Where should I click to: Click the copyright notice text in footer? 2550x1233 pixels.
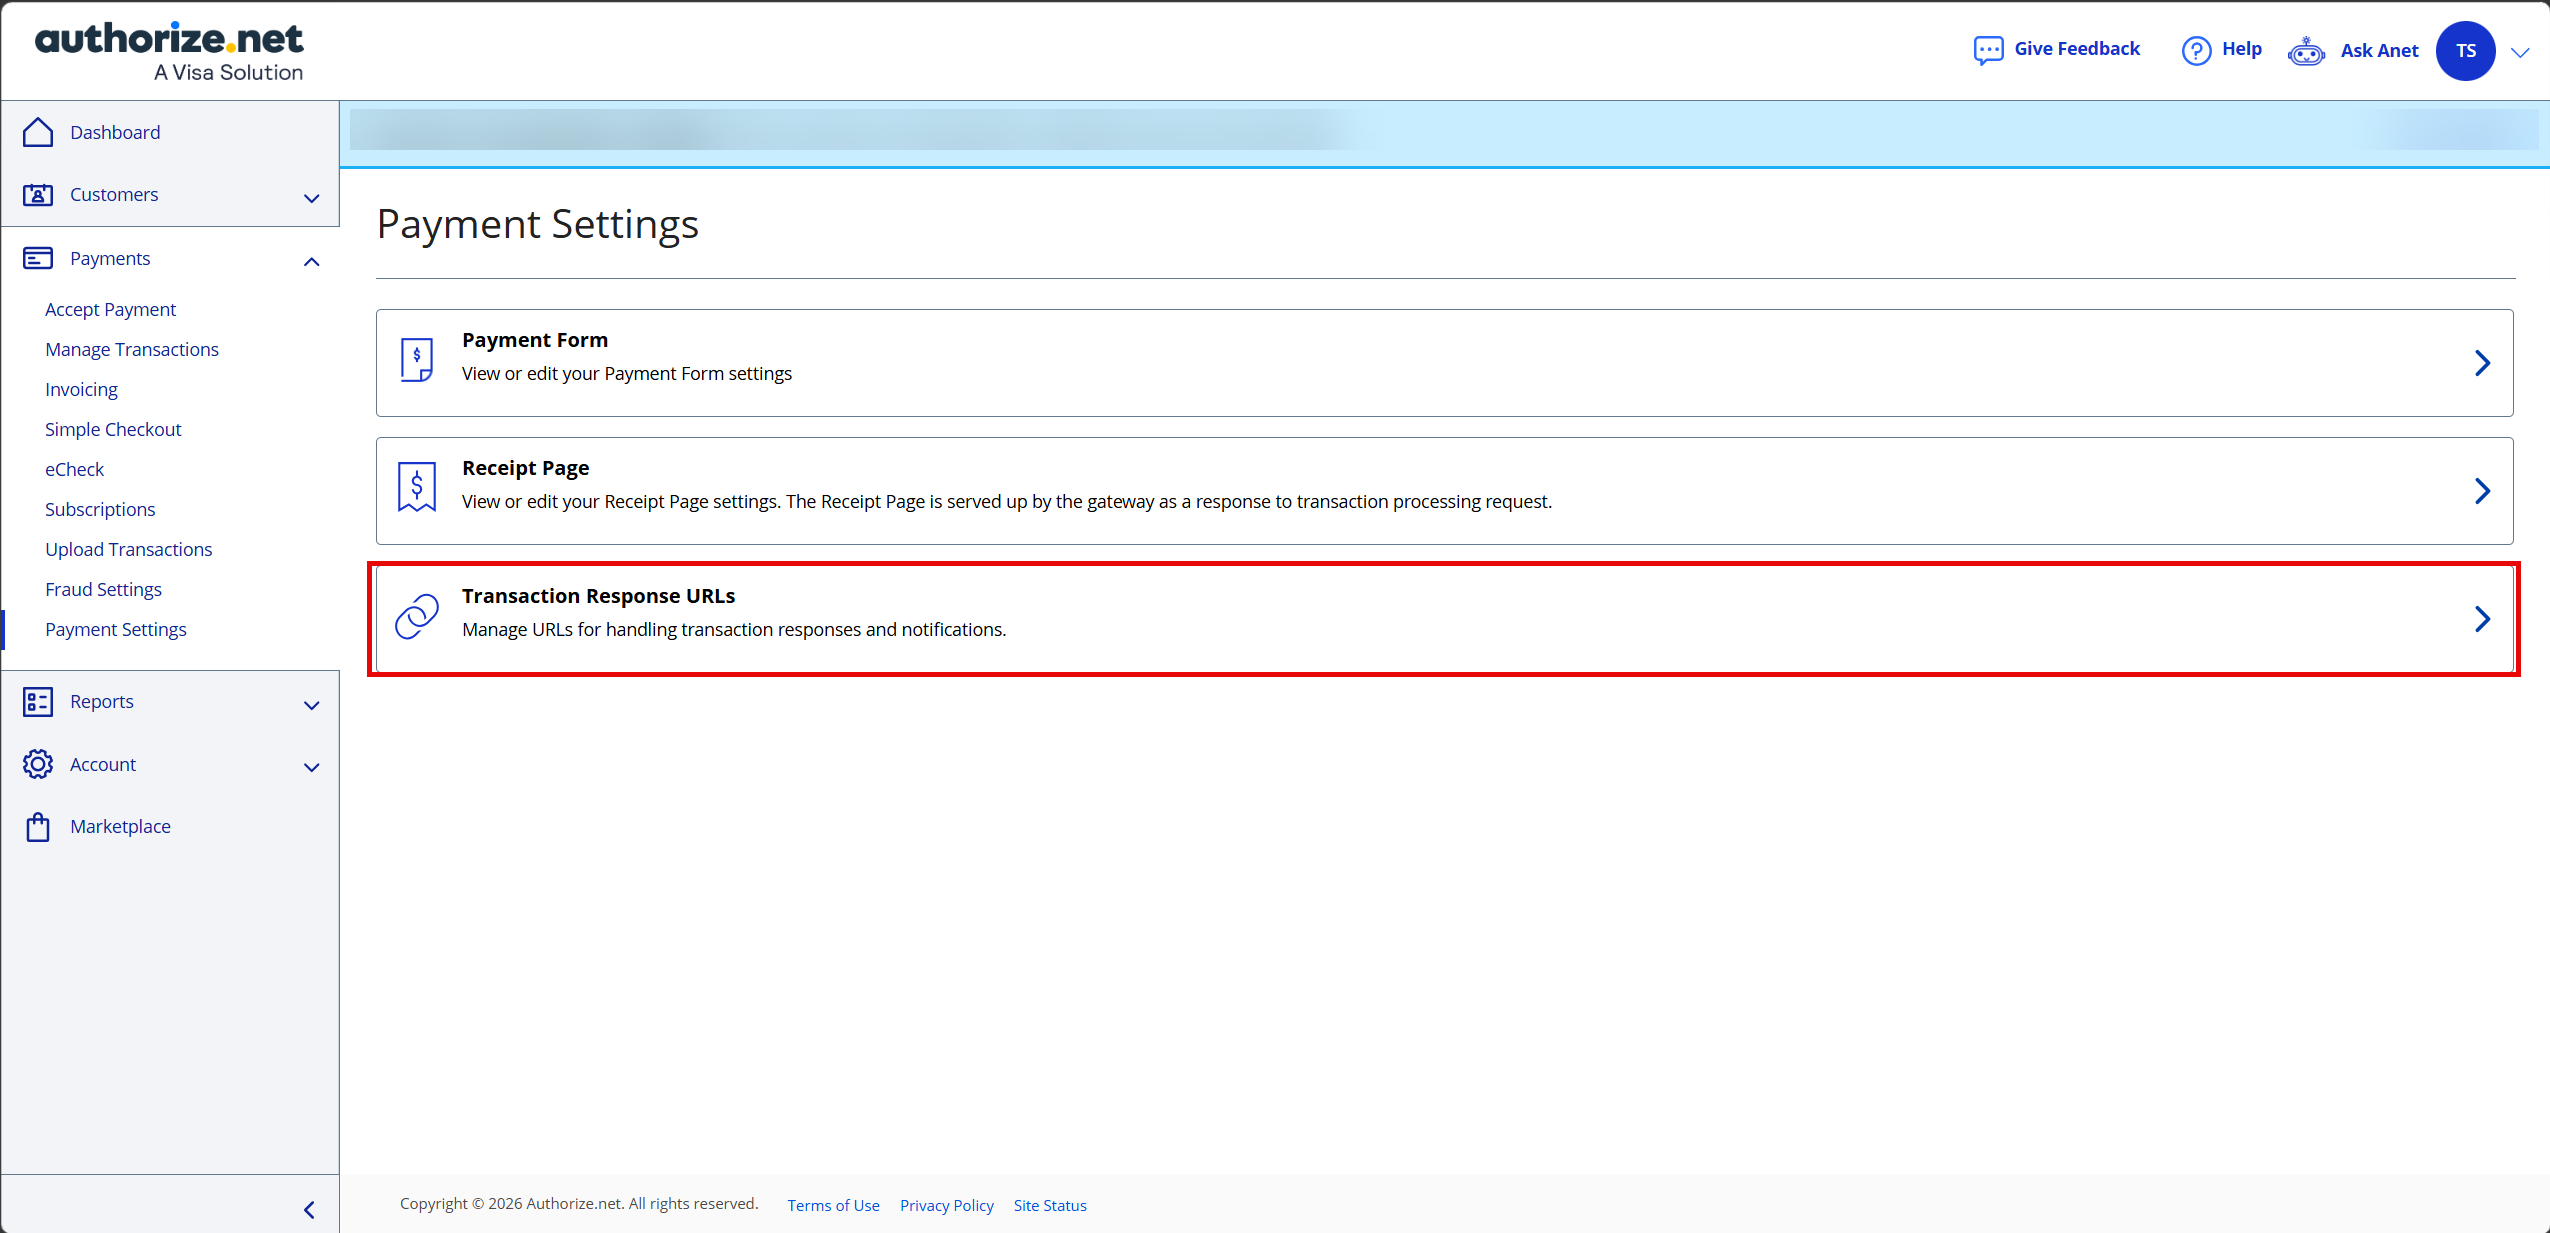(x=579, y=1204)
